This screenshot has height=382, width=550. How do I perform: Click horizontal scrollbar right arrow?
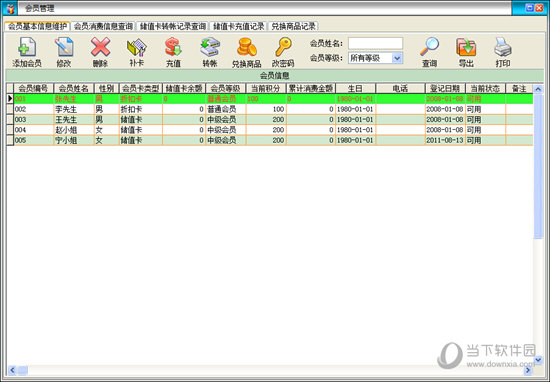pyautogui.click(x=528, y=370)
